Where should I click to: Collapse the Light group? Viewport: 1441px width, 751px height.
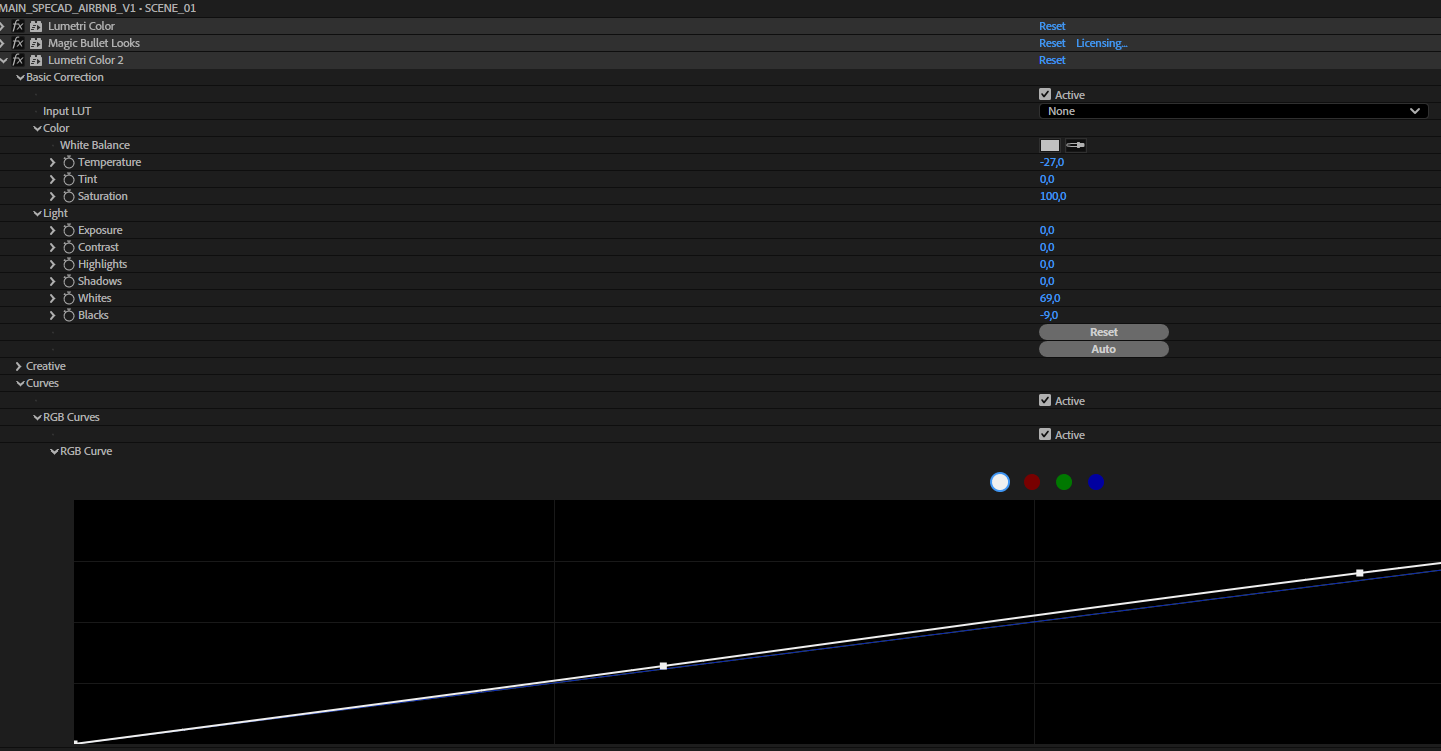point(37,213)
